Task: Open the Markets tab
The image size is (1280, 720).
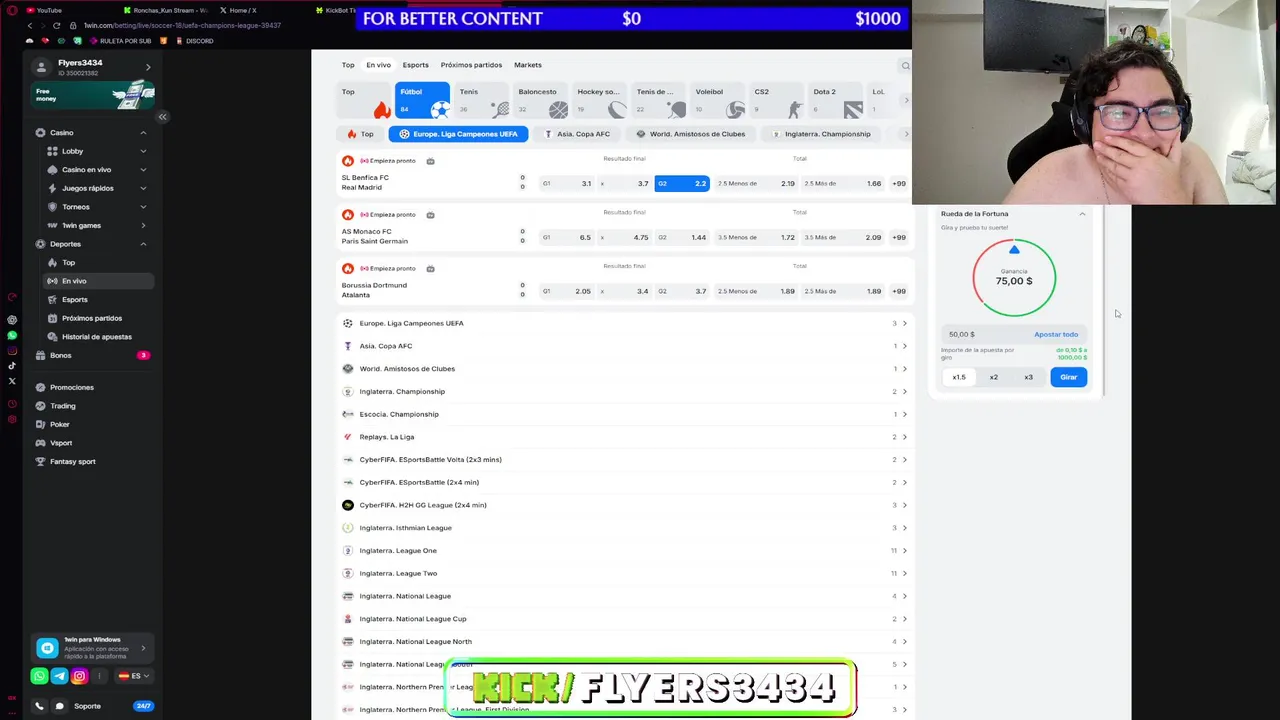Action: point(528,65)
